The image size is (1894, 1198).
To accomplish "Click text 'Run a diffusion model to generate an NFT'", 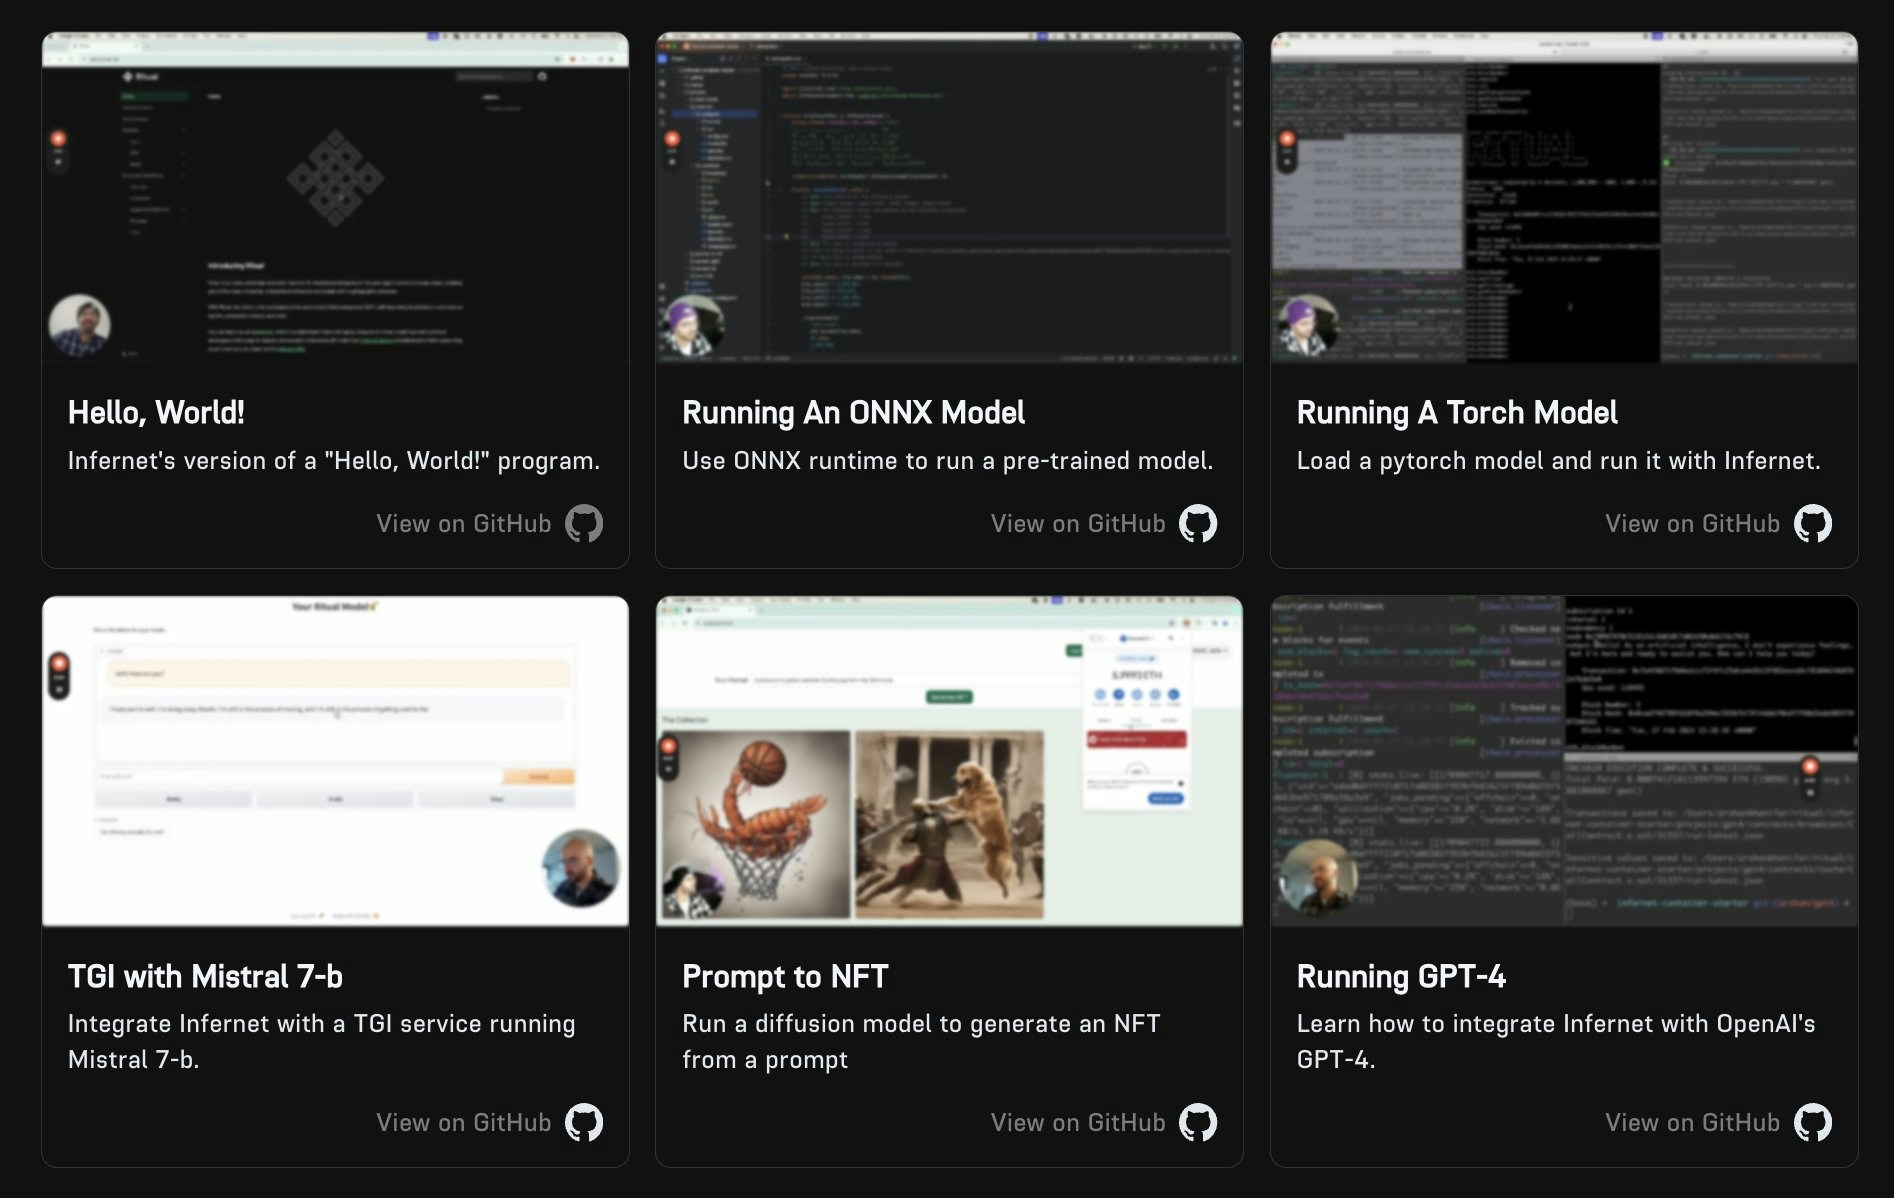I will 921,1024.
